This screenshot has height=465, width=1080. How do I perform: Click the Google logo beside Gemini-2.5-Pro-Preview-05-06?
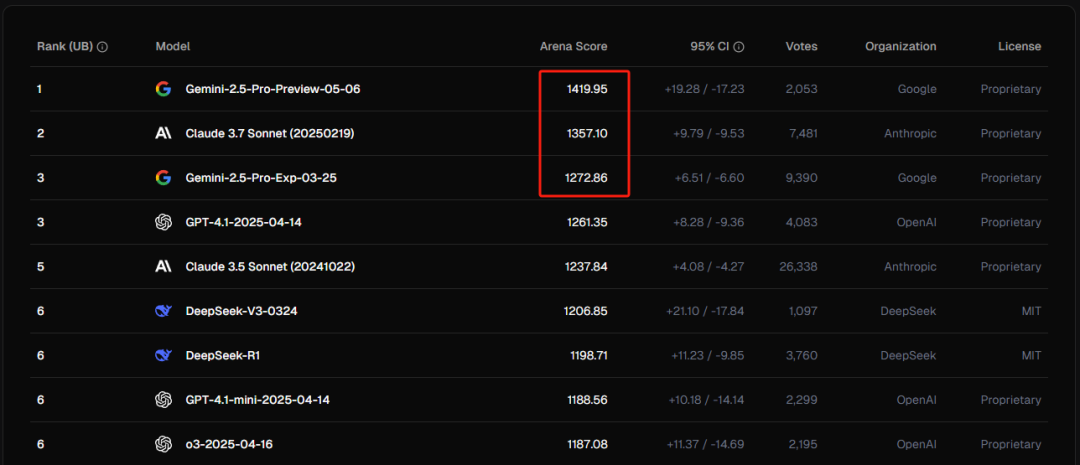[x=163, y=89]
